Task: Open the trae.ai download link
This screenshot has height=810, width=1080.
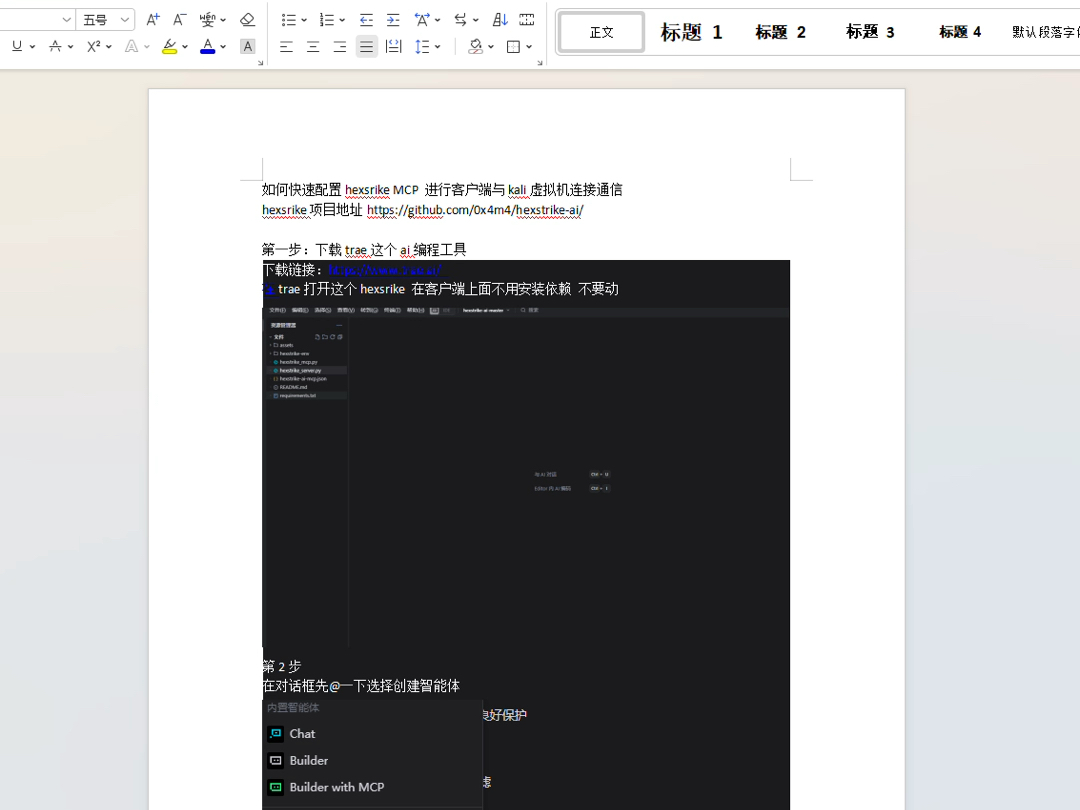Action: 385,270
